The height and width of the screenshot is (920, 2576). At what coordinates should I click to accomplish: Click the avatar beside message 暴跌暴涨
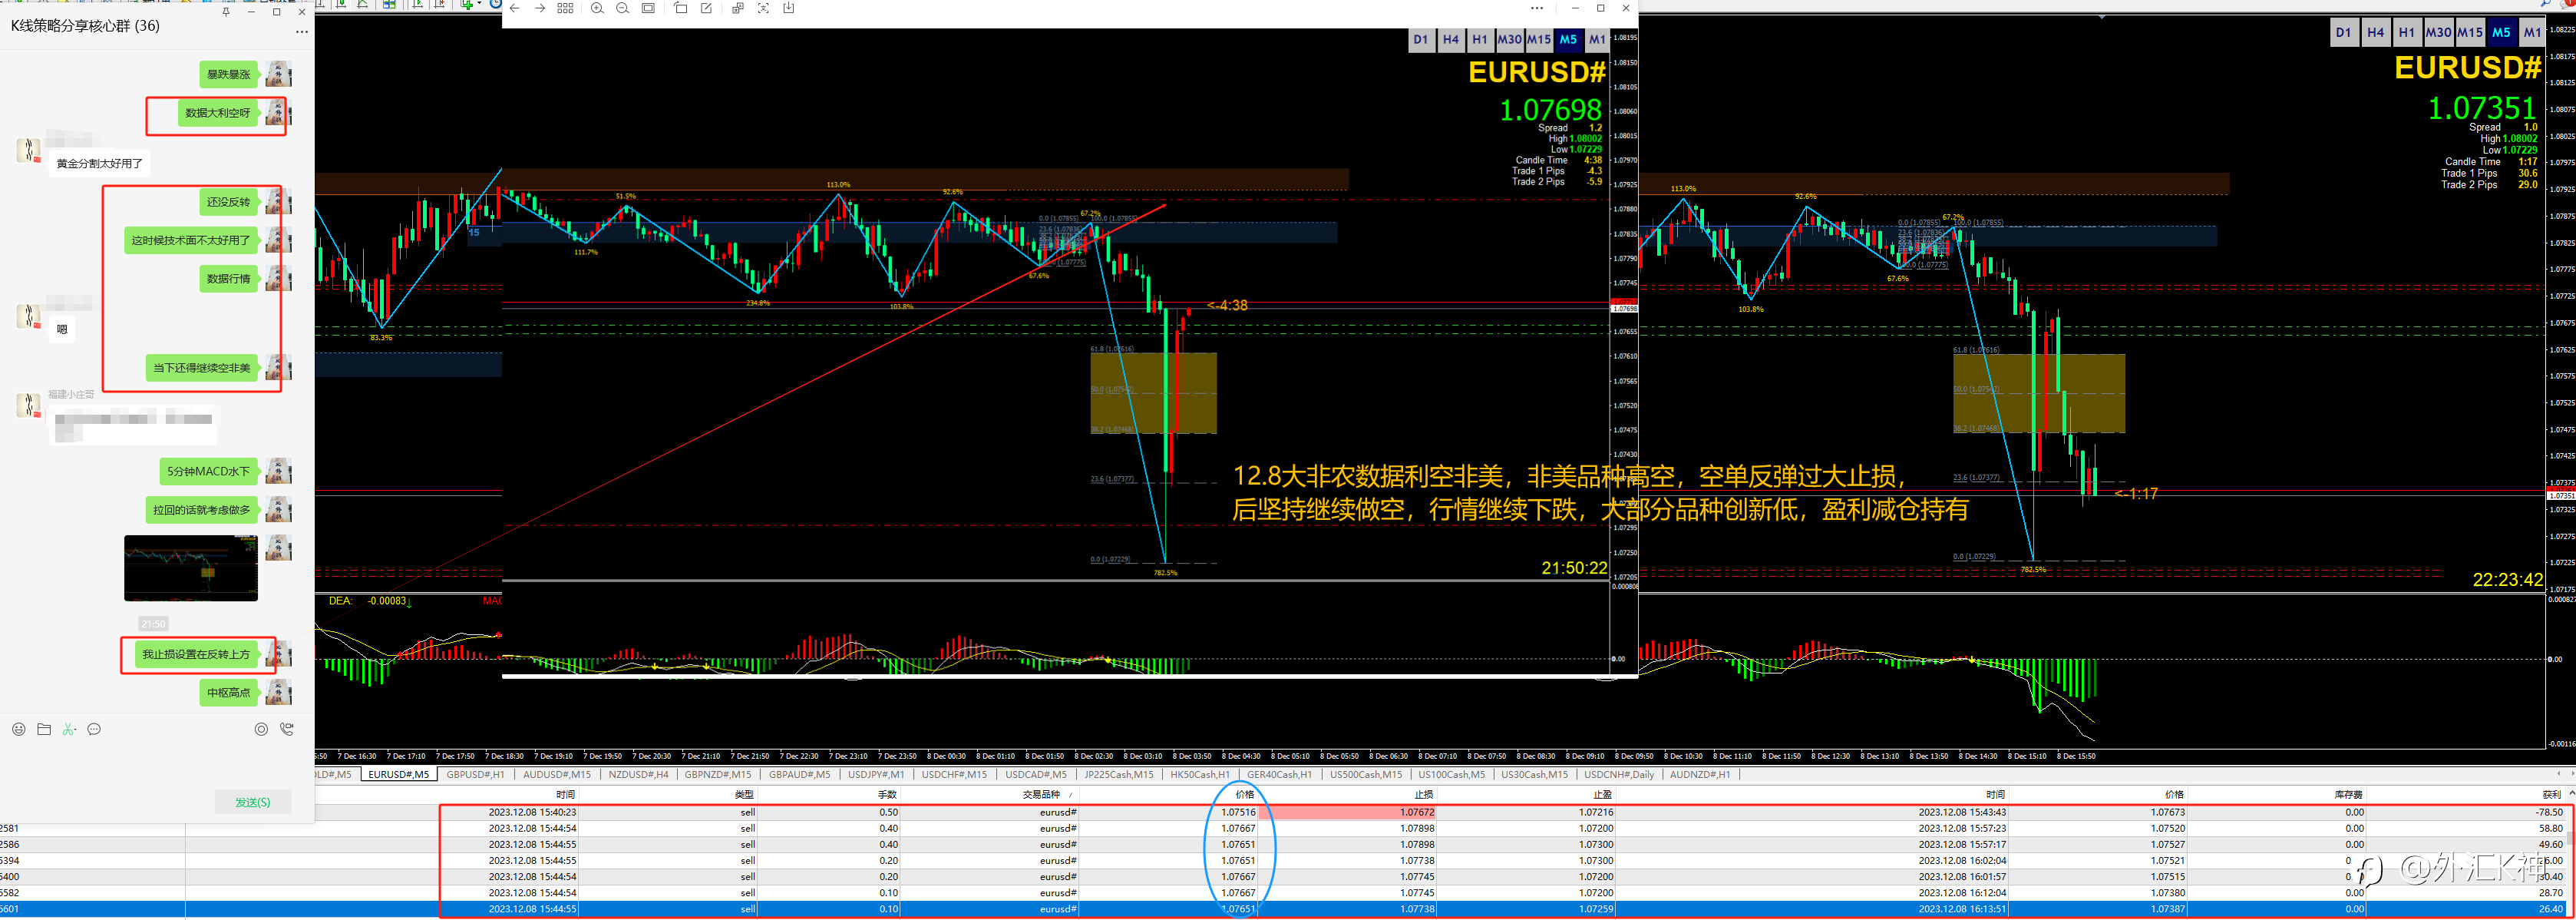(x=279, y=74)
